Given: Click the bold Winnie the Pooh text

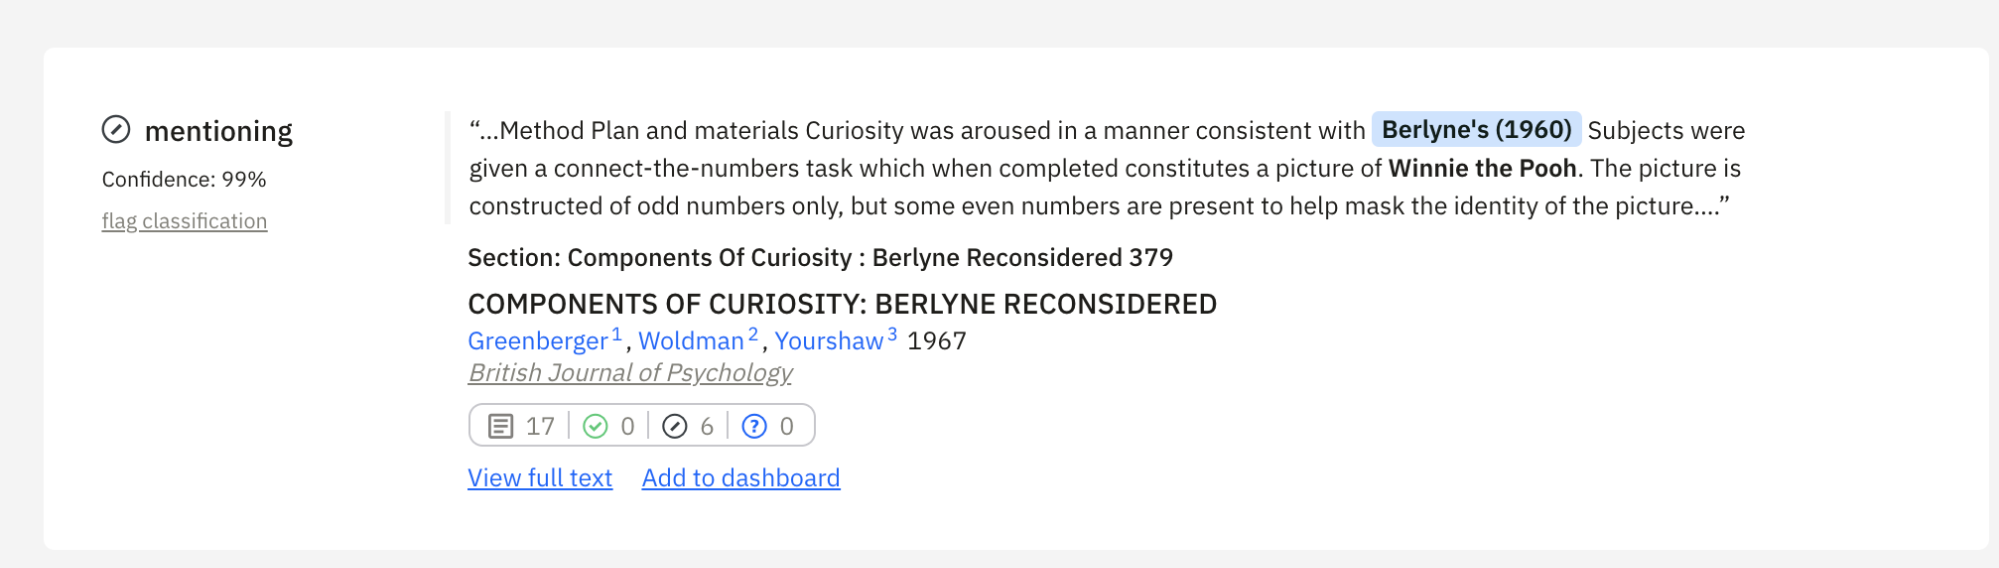Looking at the screenshot, I should click(1482, 168).
